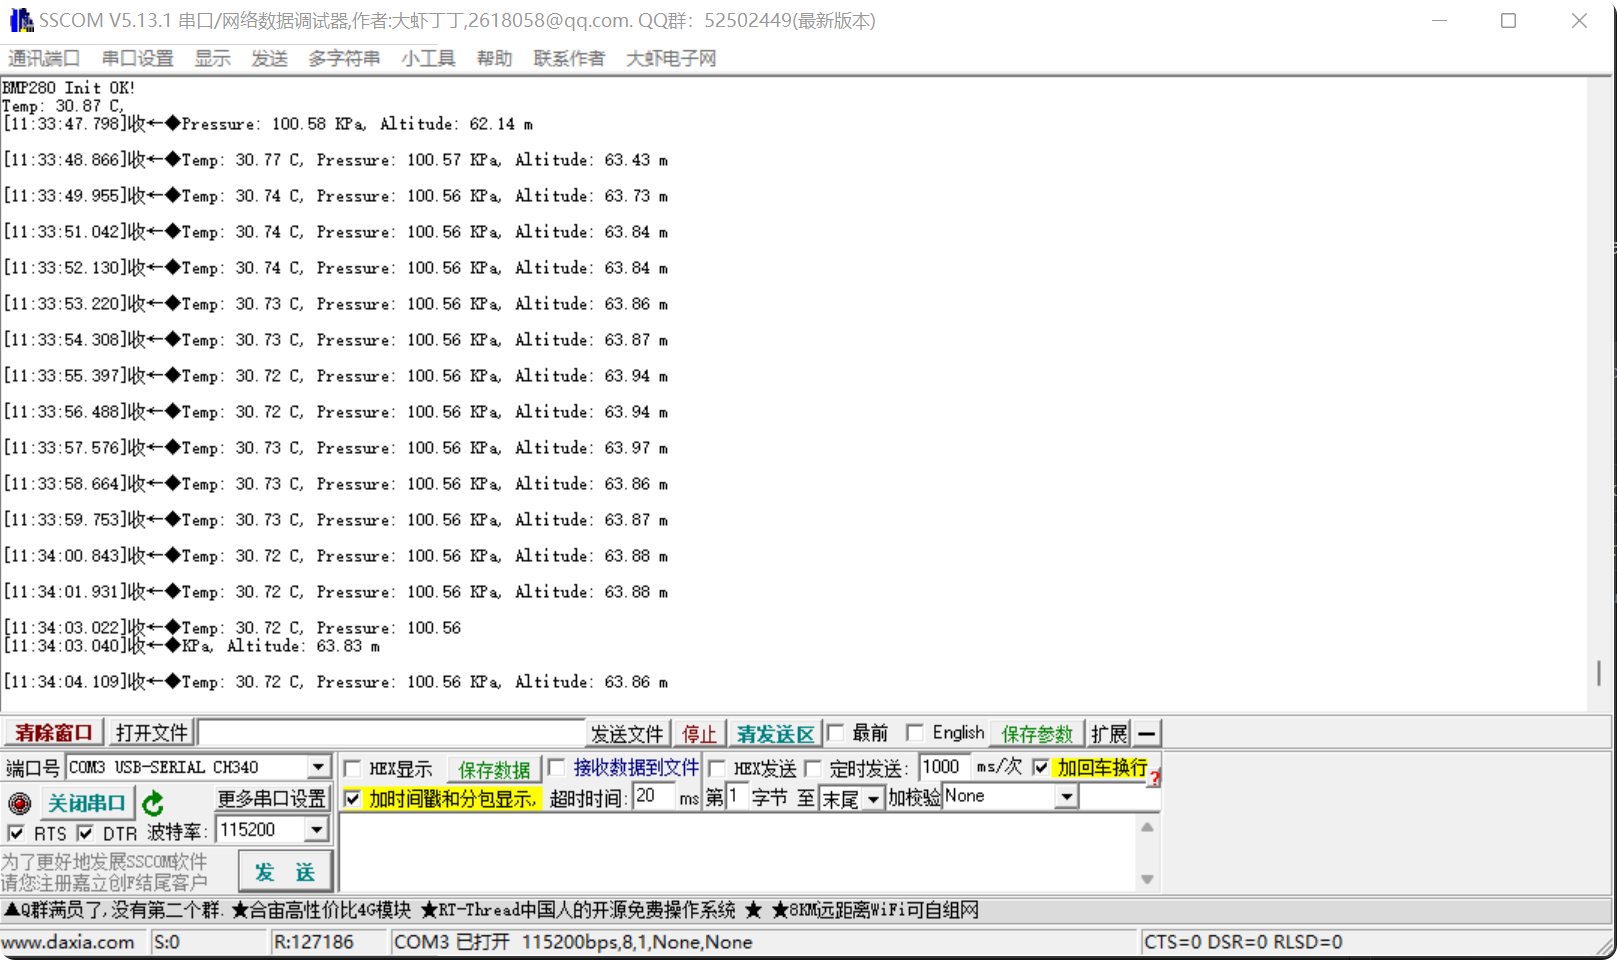This screenshot has height=960, width=1617.
Task: Open the 多字符串 menu
Action: click(344, 58)
